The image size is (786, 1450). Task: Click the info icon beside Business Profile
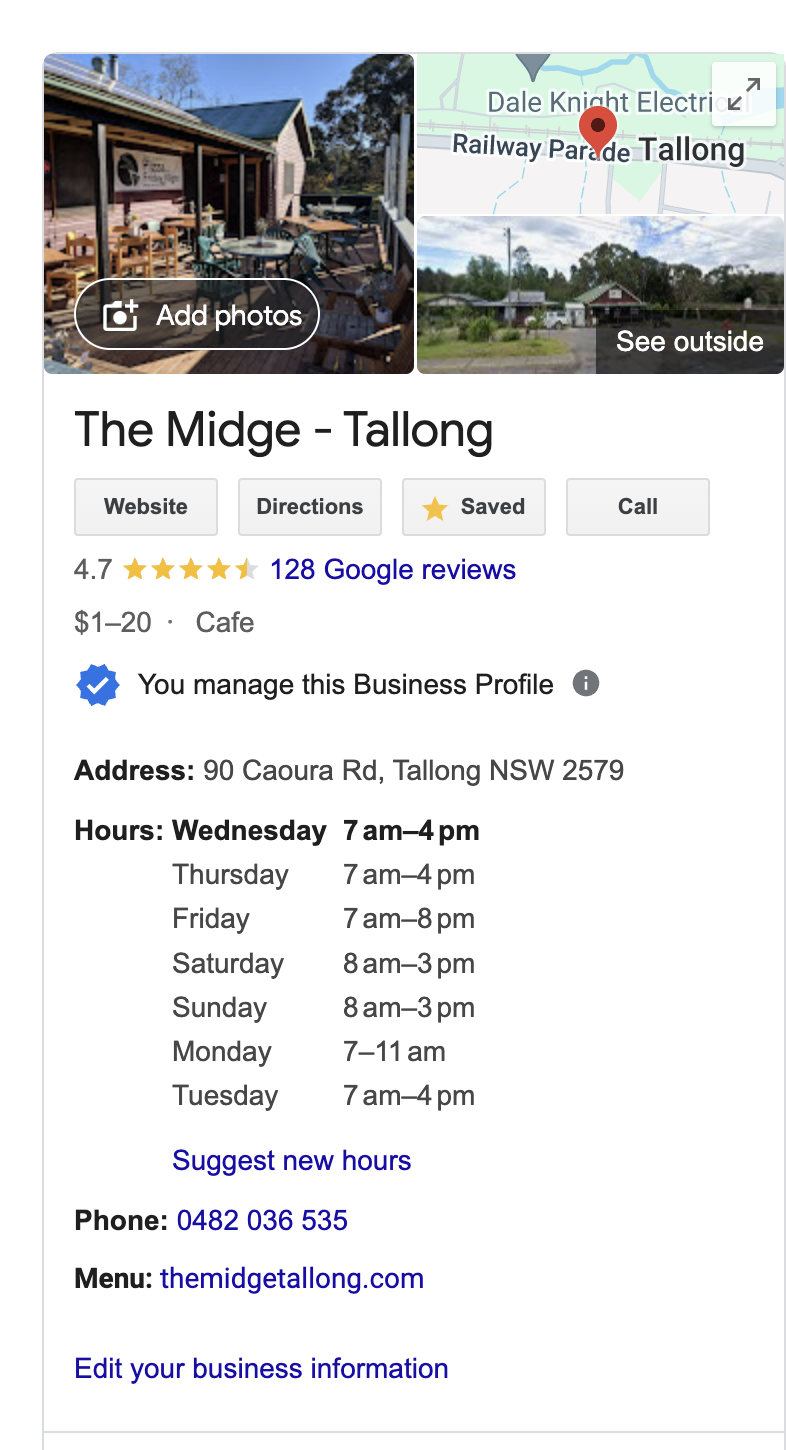click(x=586, y=684)
